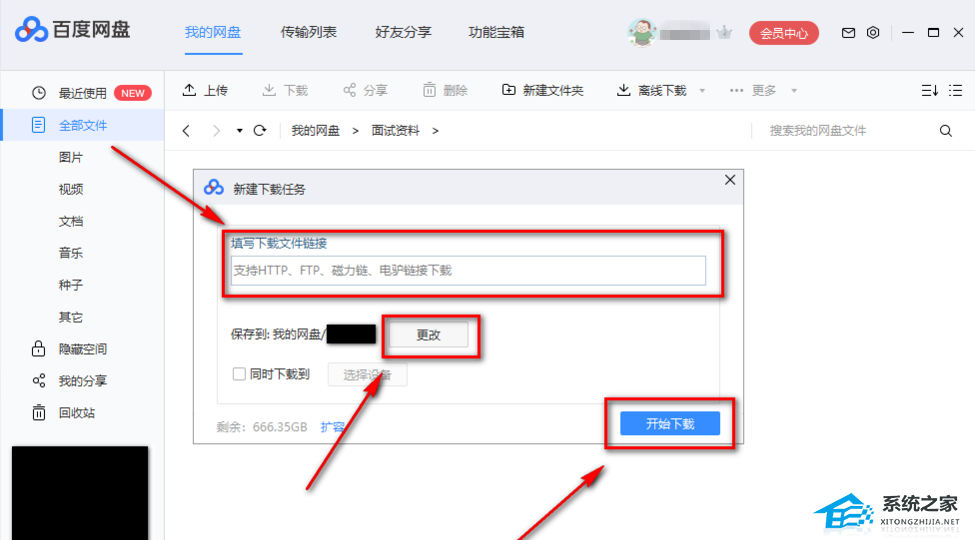The image size is (975, 540).
Task: Open the user avatar profile
Action: coord(642,32)
